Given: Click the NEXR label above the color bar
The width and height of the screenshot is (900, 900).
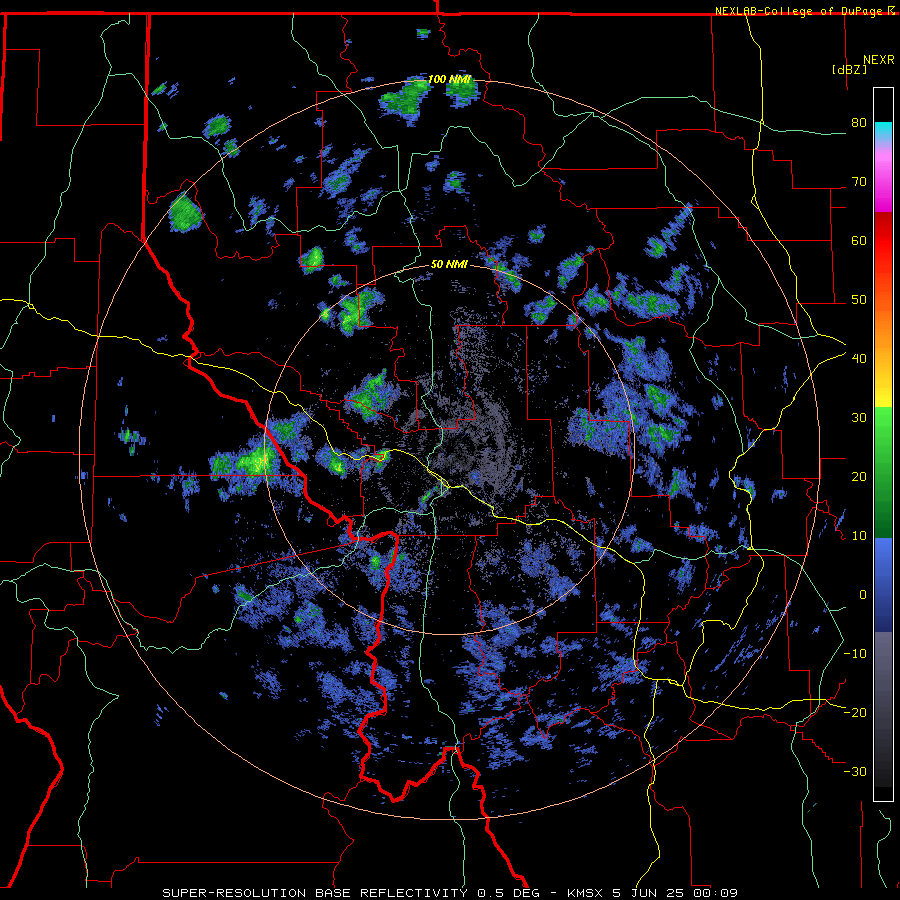Looking at the screenshot, I should (879, 60).
